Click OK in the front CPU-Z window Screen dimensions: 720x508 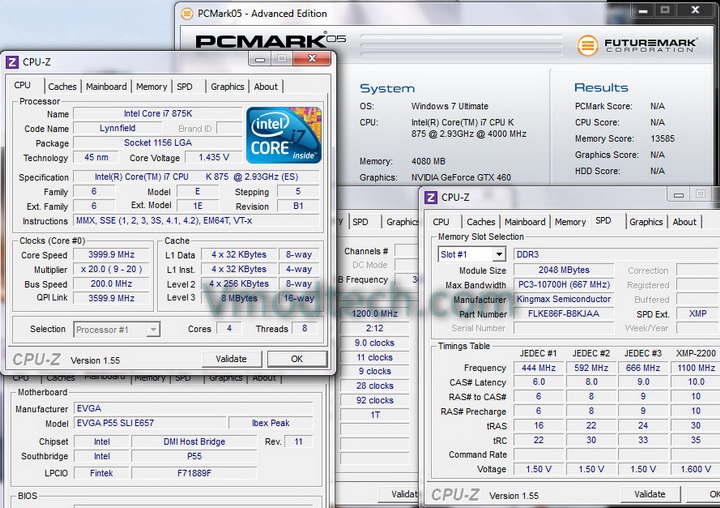(297, 359)
